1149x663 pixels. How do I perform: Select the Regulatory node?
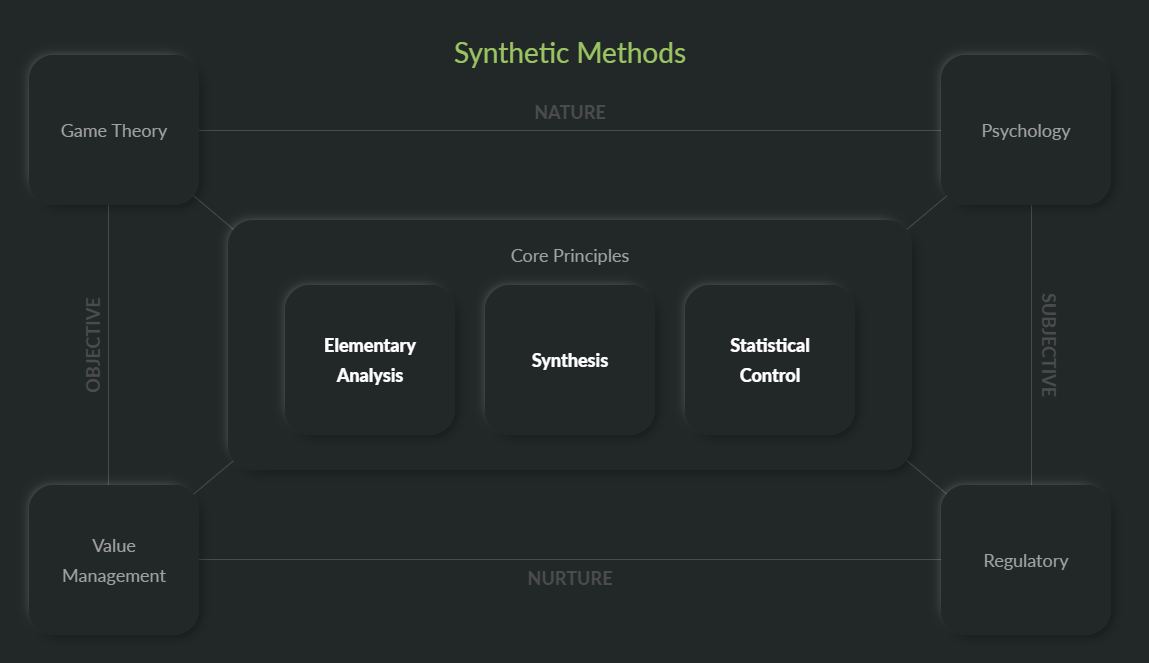1025,560
